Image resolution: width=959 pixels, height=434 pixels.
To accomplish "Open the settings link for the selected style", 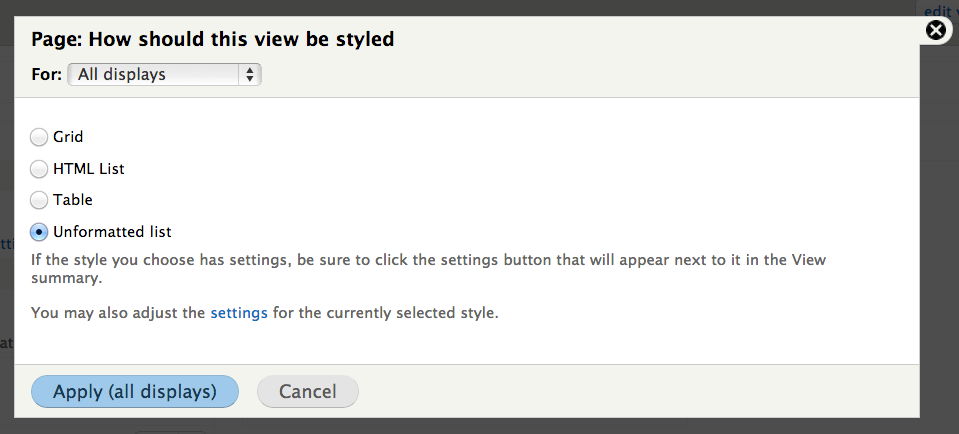I will click(x=239, y=313).
